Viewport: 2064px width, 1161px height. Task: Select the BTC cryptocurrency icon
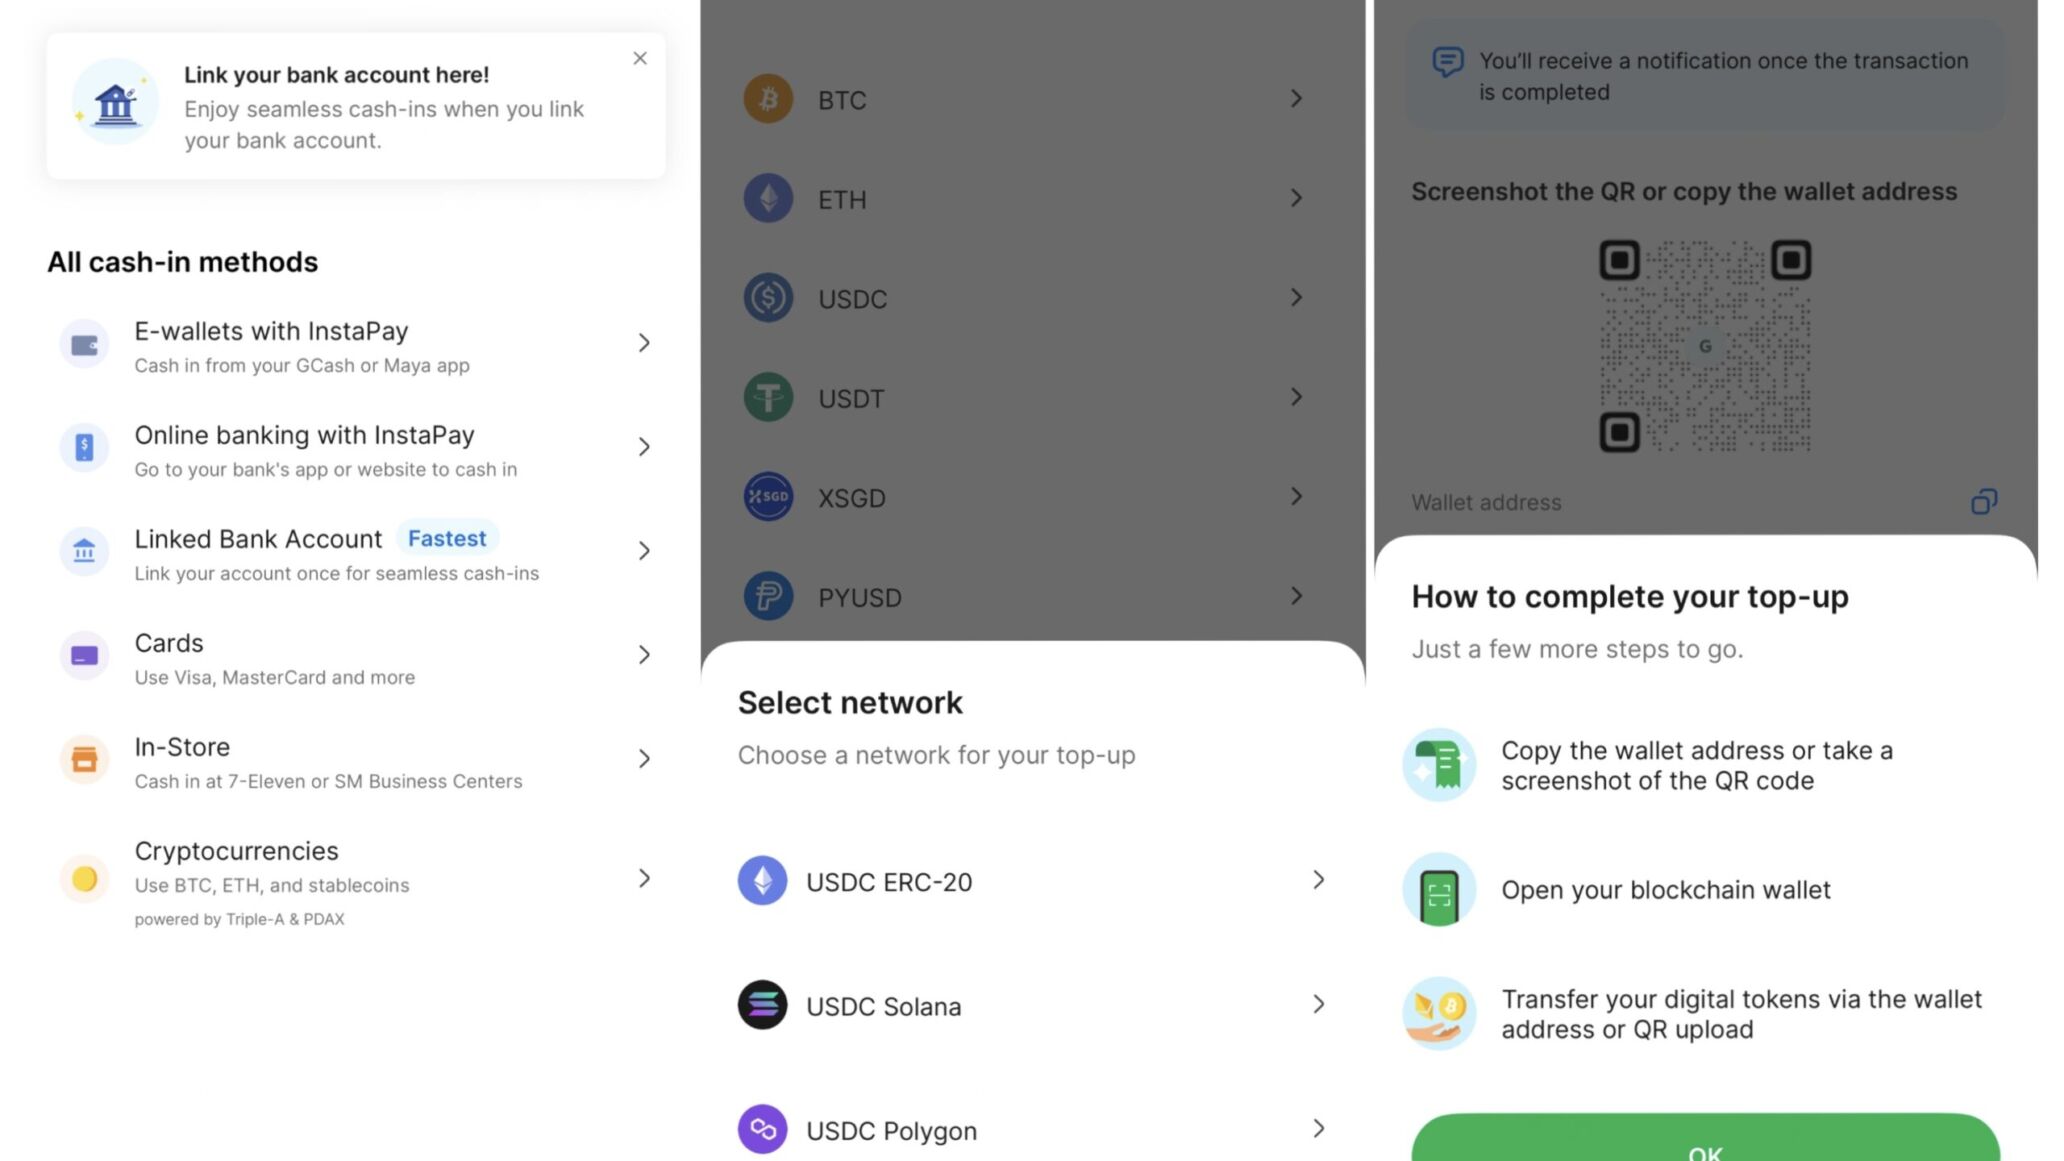coord(767,99)
